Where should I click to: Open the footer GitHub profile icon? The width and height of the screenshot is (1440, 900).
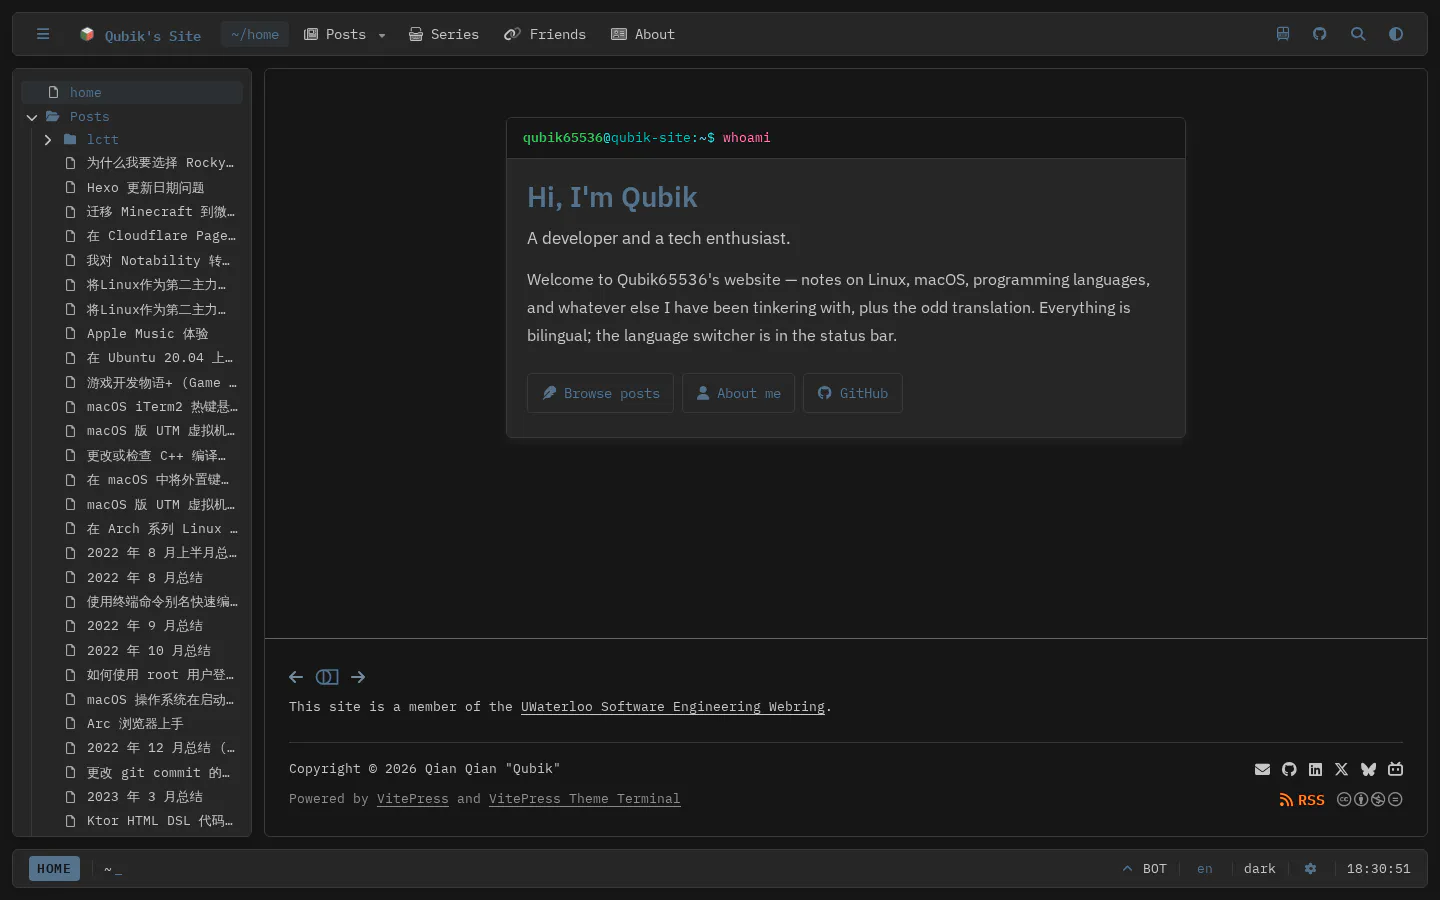(1289, 769)
